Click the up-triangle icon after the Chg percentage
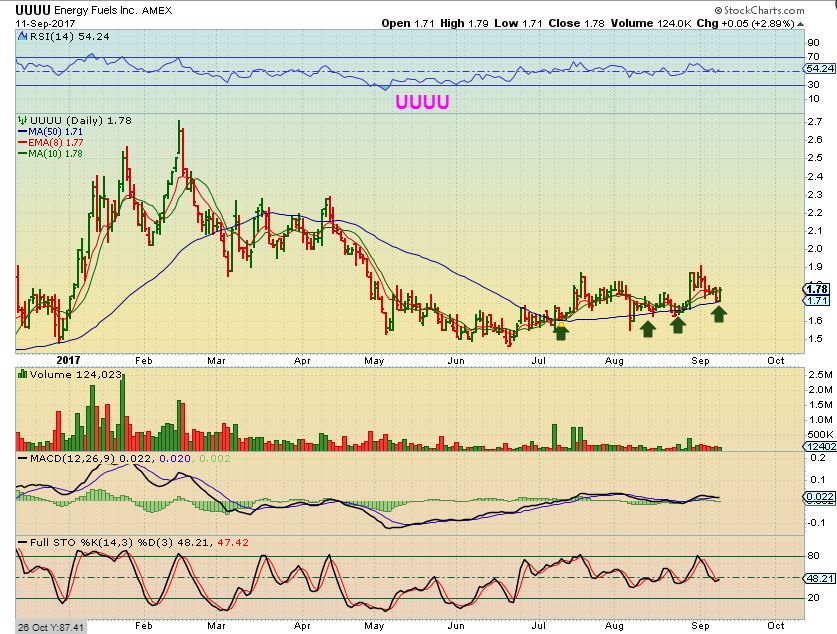The image size is (837, 634). click(x=801, y=24)
